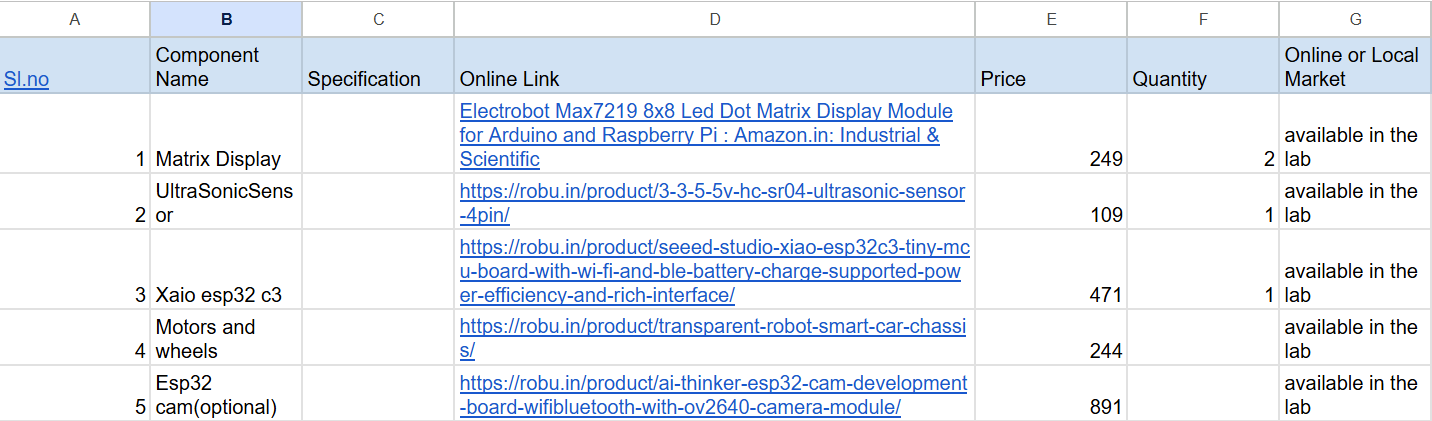Click the Online Link header cell
Image resolution: width=1432 pixels, height=421 pixels.
[x=714, y=66]
